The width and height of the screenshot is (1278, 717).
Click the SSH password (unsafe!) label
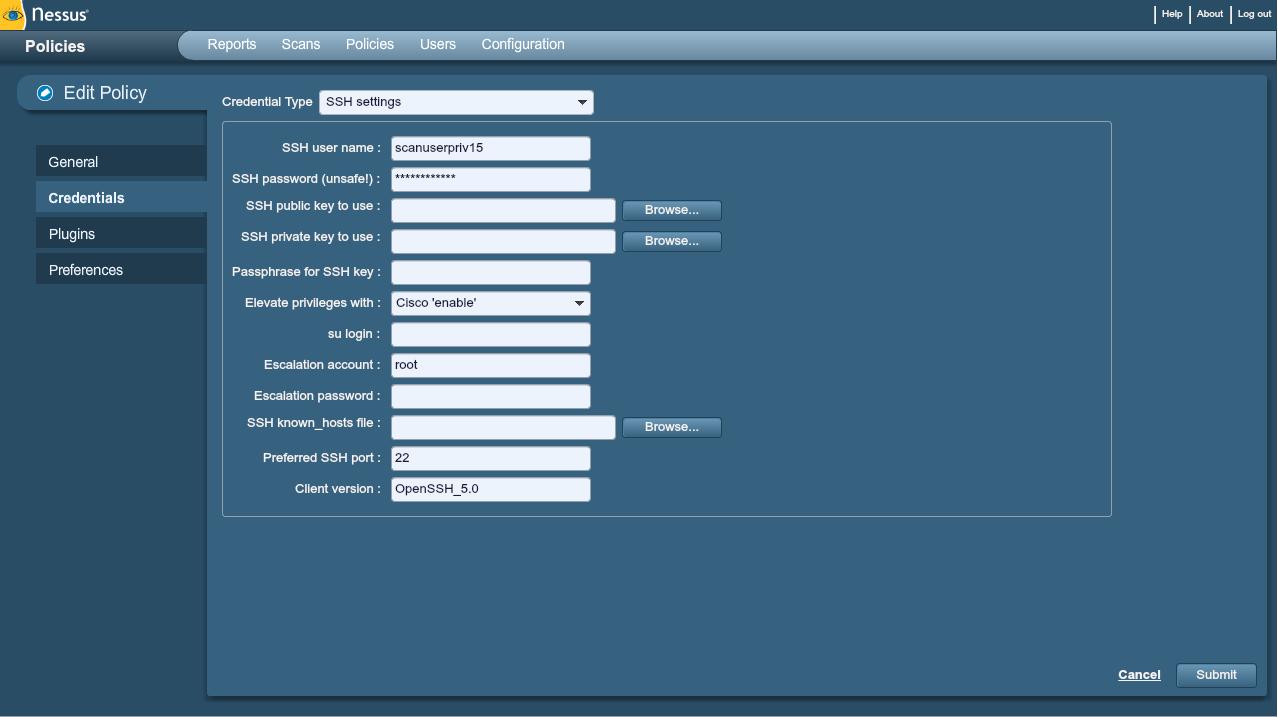[306, 179]
